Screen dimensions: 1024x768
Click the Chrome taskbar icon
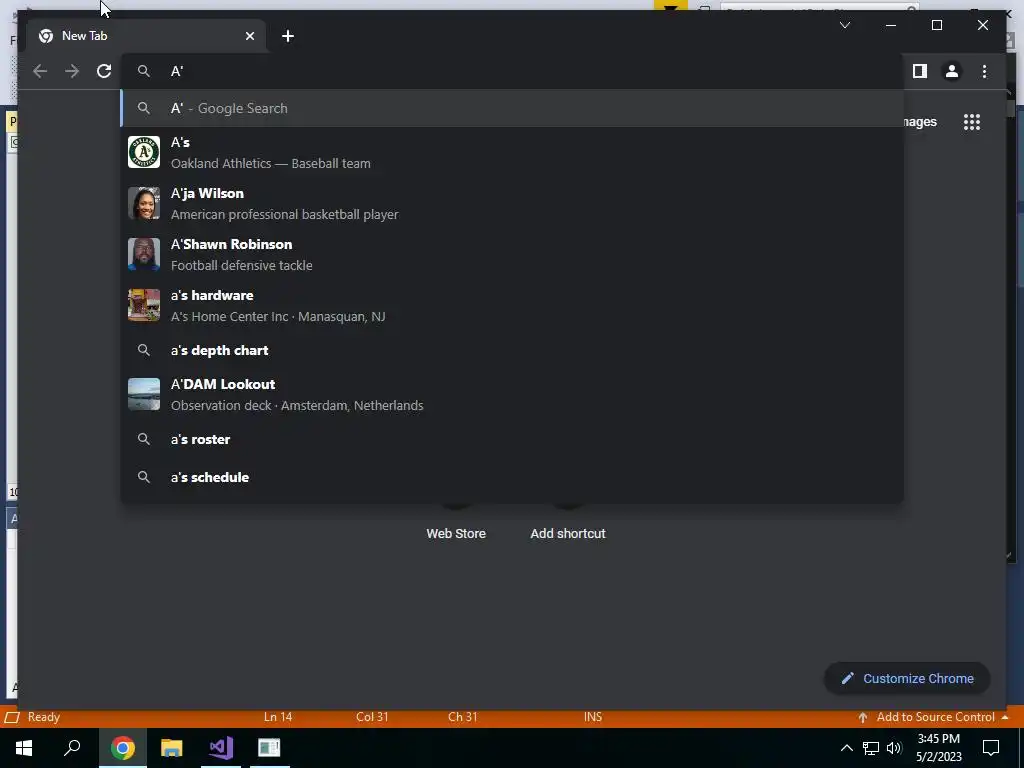(x=123, y=748)
